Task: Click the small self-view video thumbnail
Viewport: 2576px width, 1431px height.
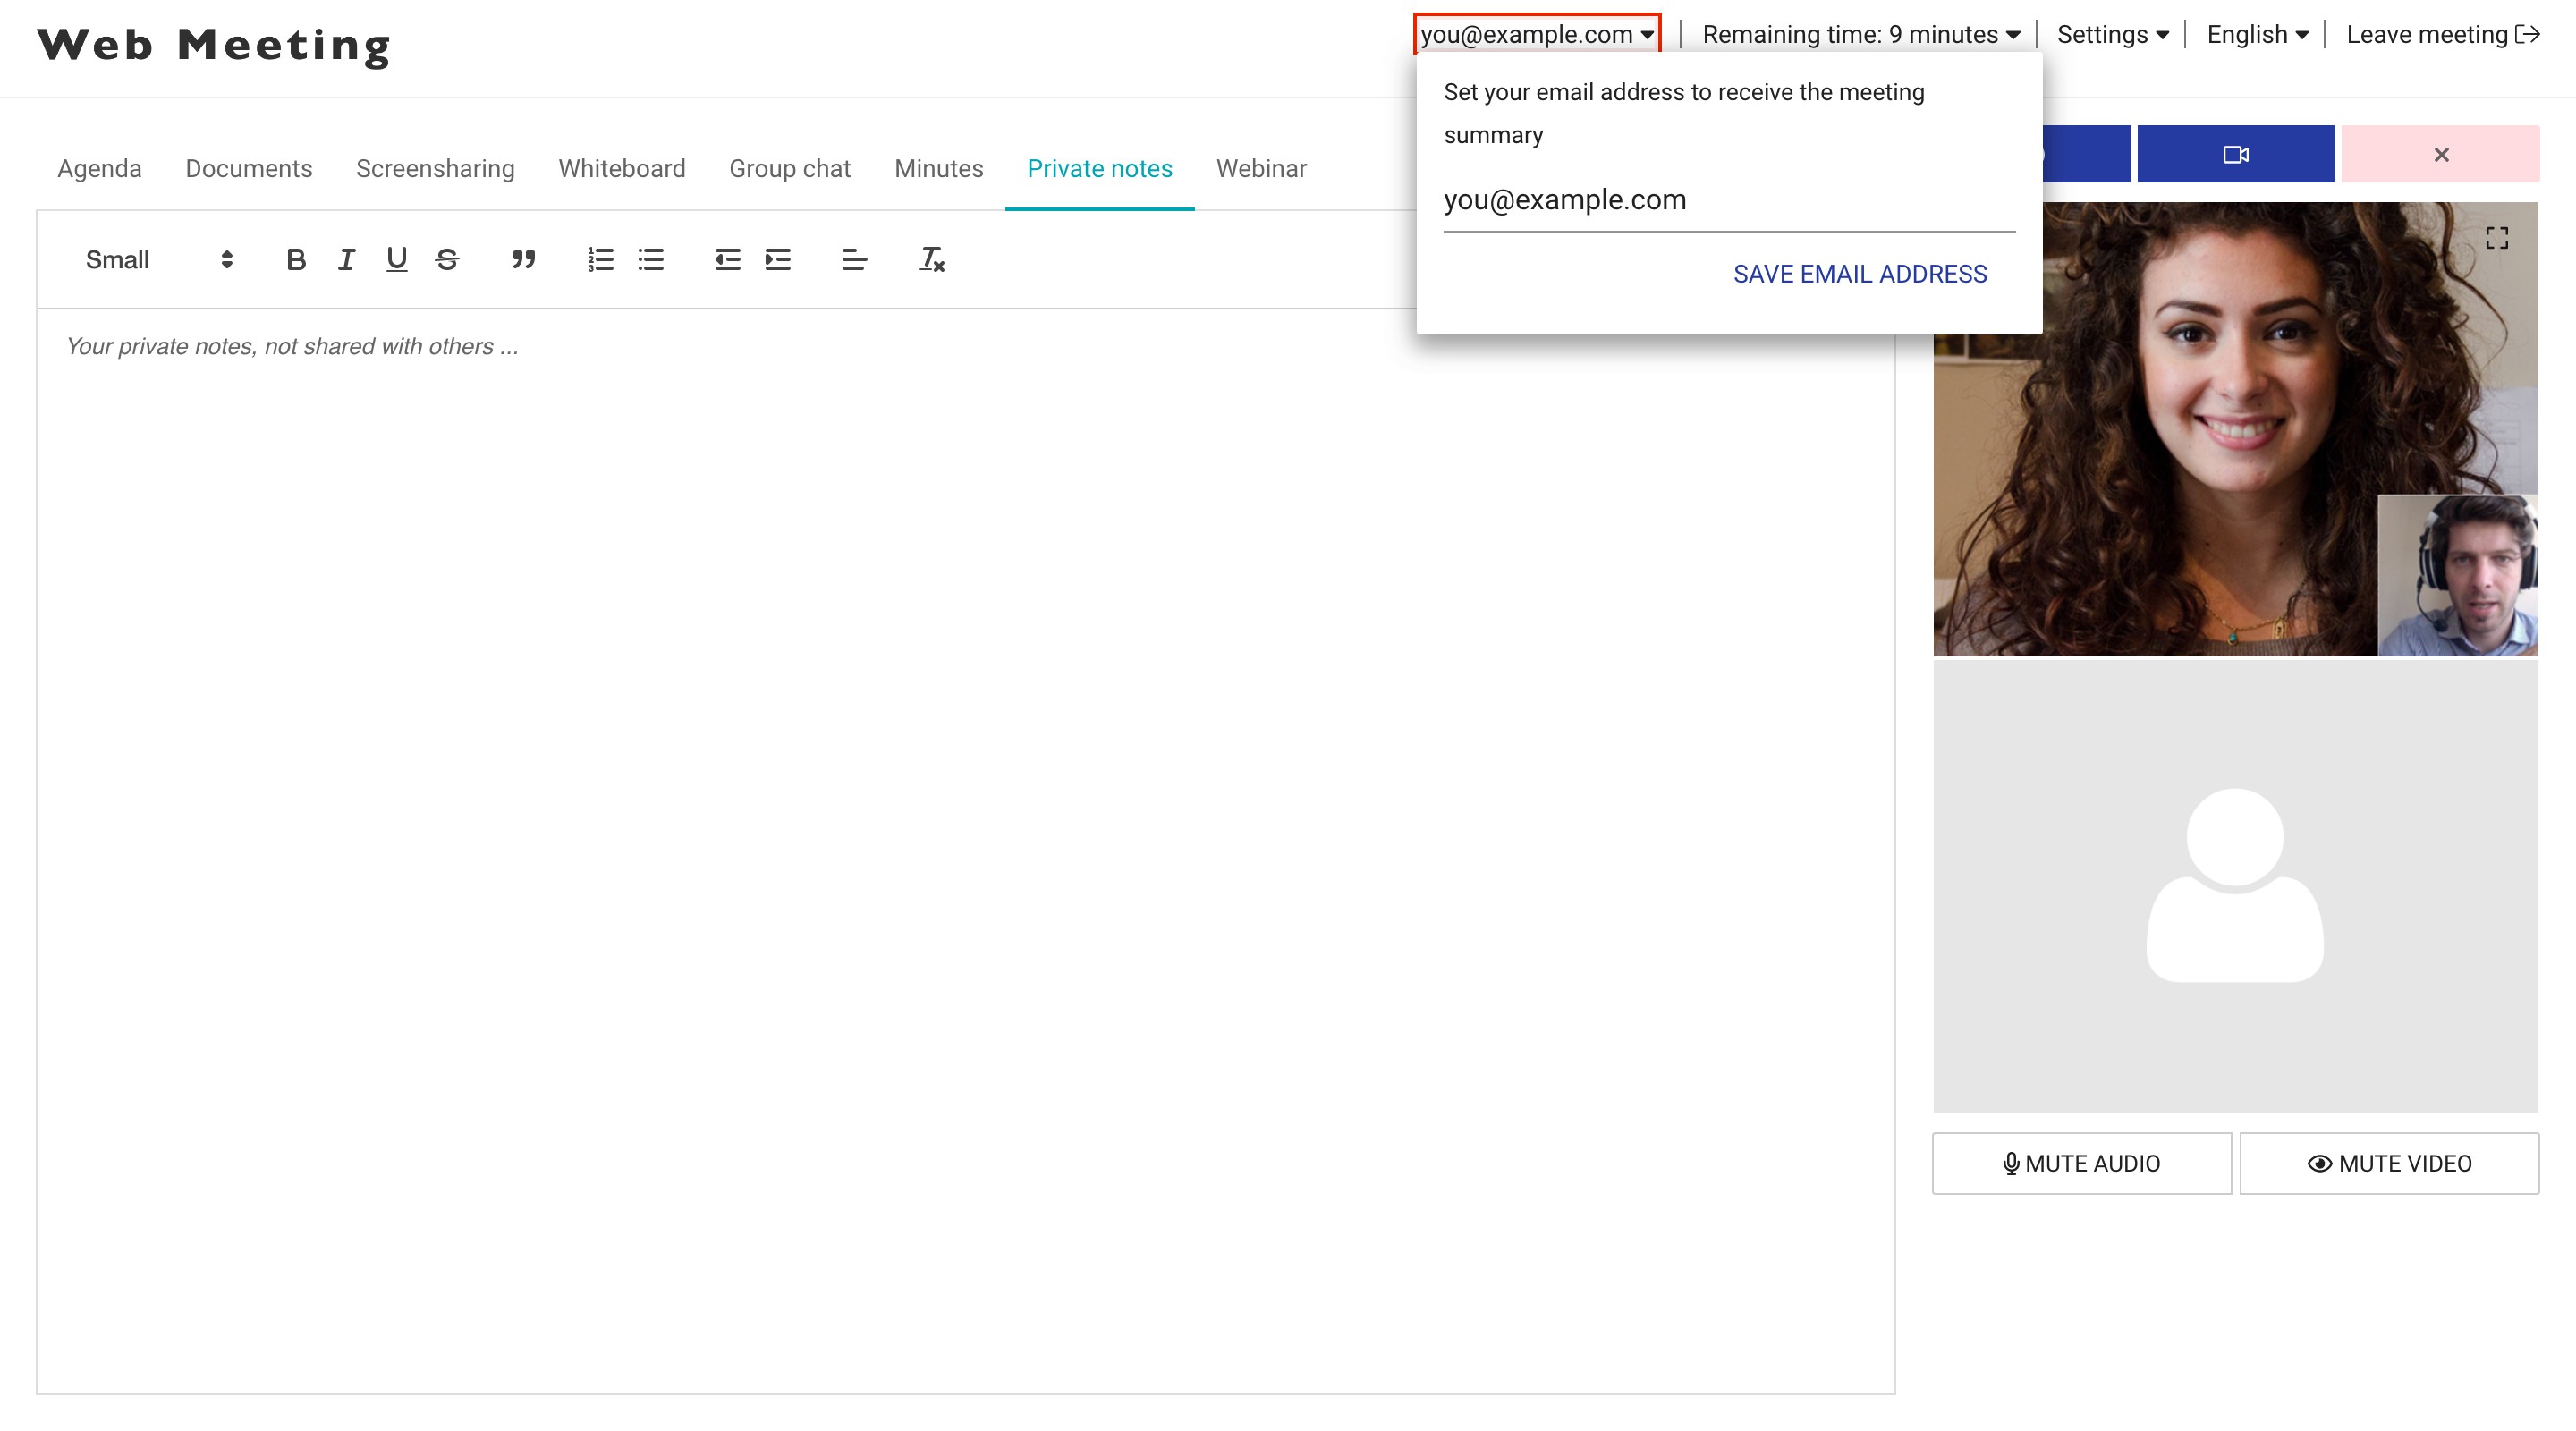Action: click(x=2457, y=575)
